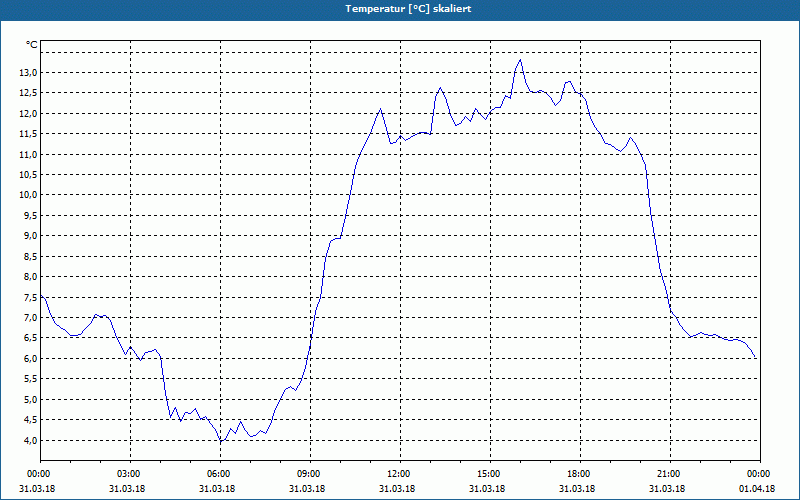The height and width of the screenshot is (500, 800).
Task: Click the '7,5' y-axis label
Action: click(x=30, y=297)
